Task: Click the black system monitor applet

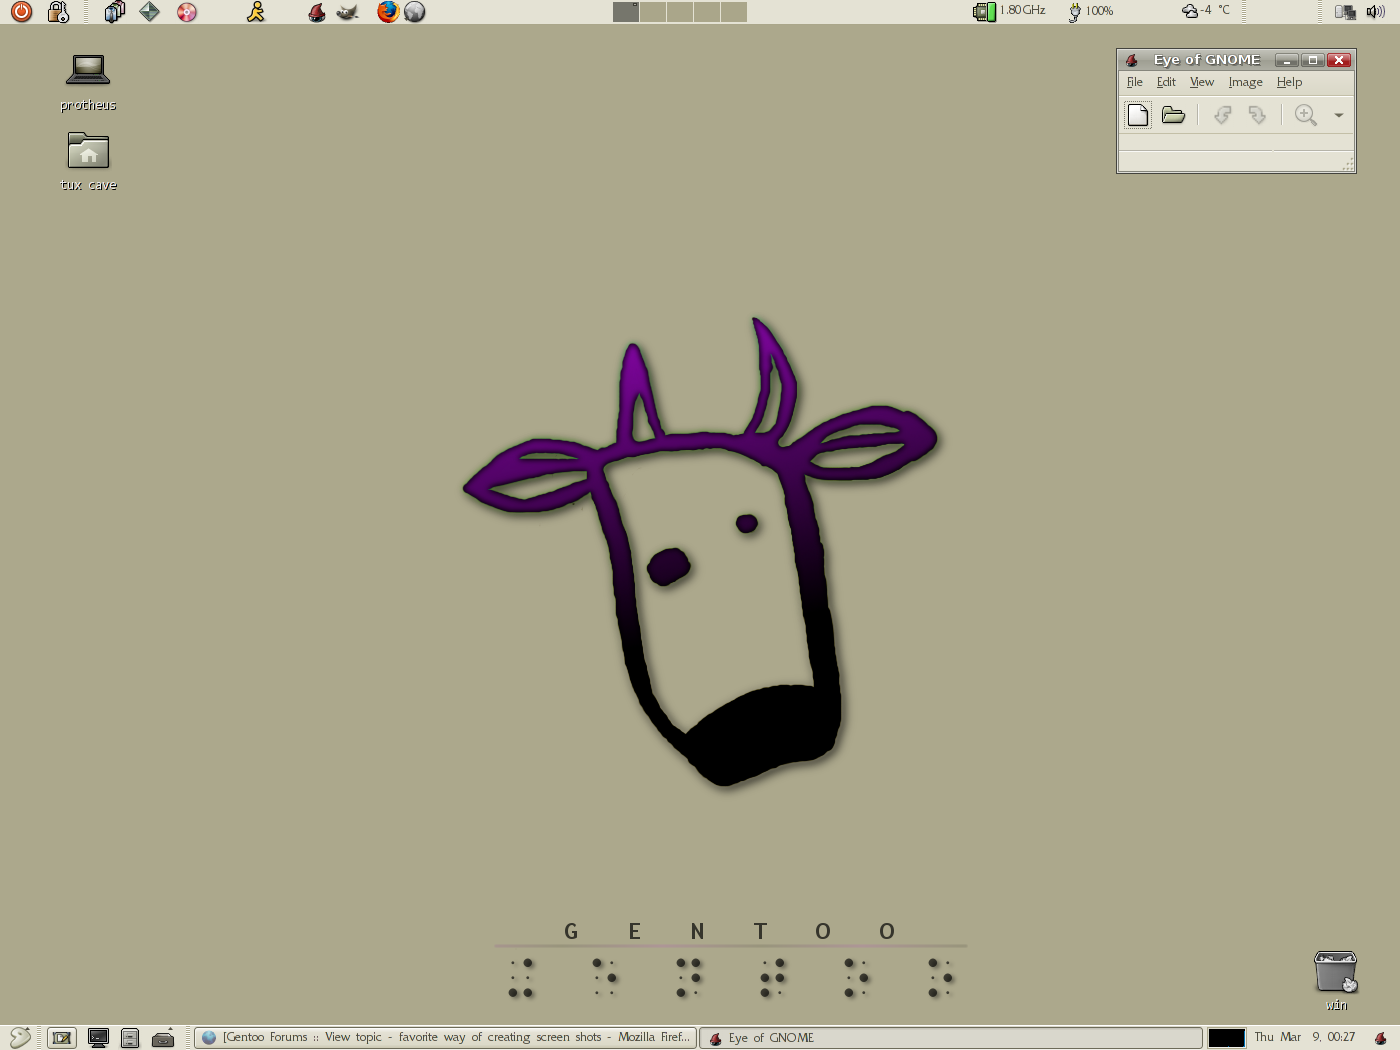Action: tap(1227, 1038)
